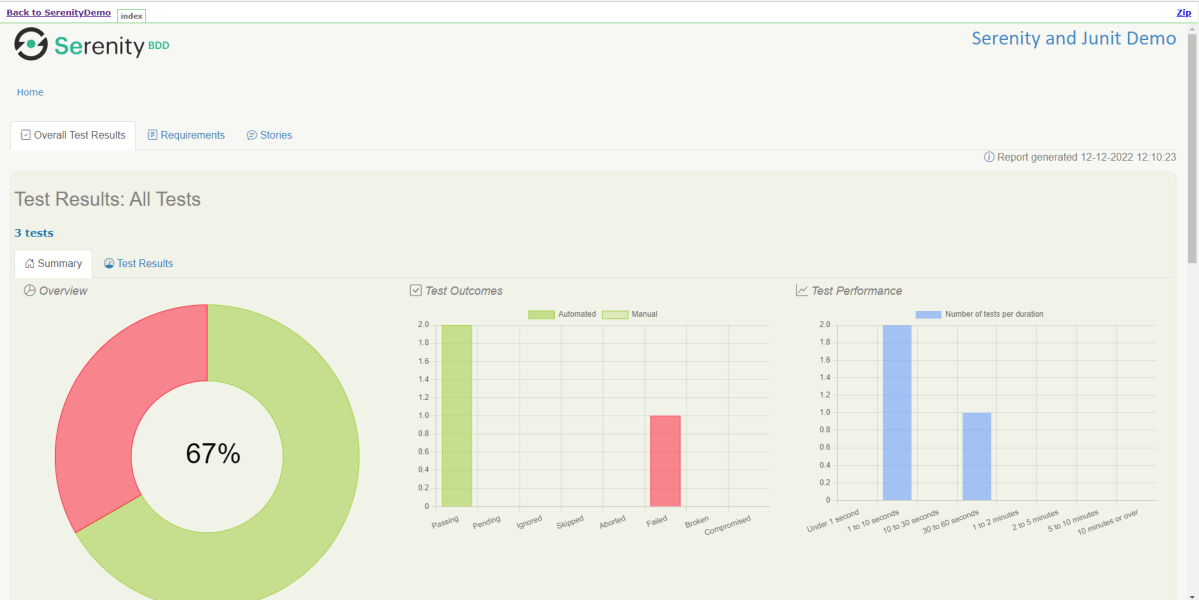Image resolution: width=1199 pixels, height=600 pixels.
Task: Click the Home breadcrumb link
Action: (30, 92)
